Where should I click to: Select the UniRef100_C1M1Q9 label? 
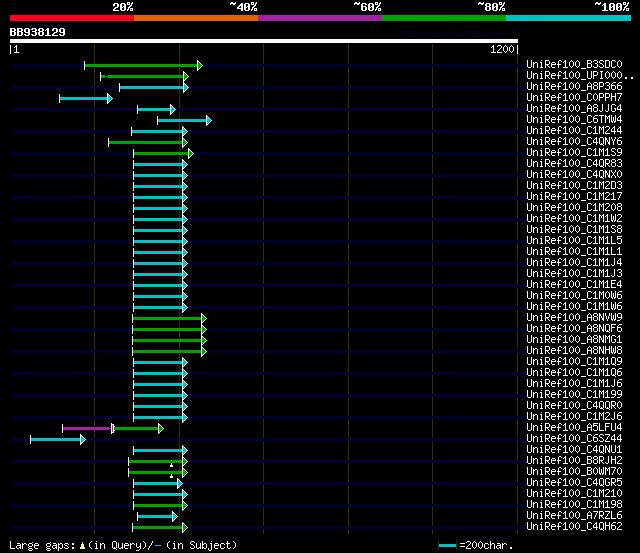pos(574,362)
